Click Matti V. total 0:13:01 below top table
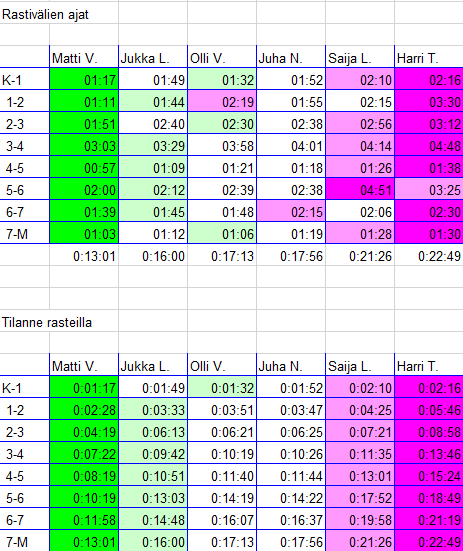Screen dimensions: 463x551 pyautogui.click(x=84, y=256)
